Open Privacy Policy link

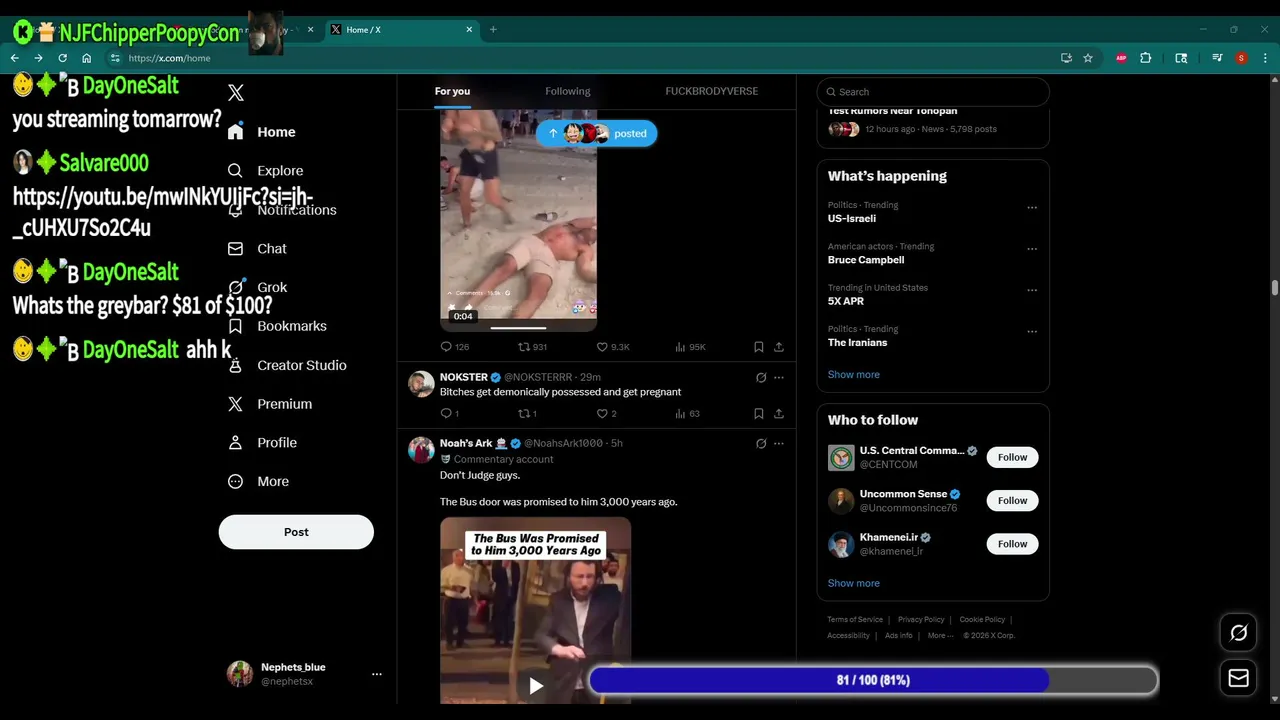(921, 620)
